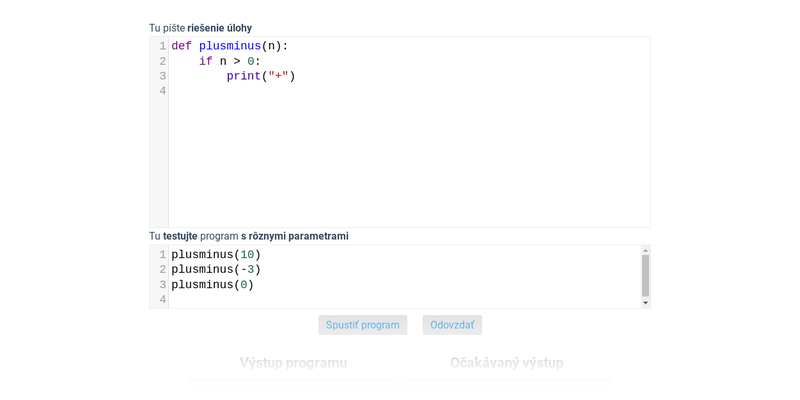The image size is (800, 400).
Task: Click scrollbar up arrow in test editor
Action: [645, 251]
